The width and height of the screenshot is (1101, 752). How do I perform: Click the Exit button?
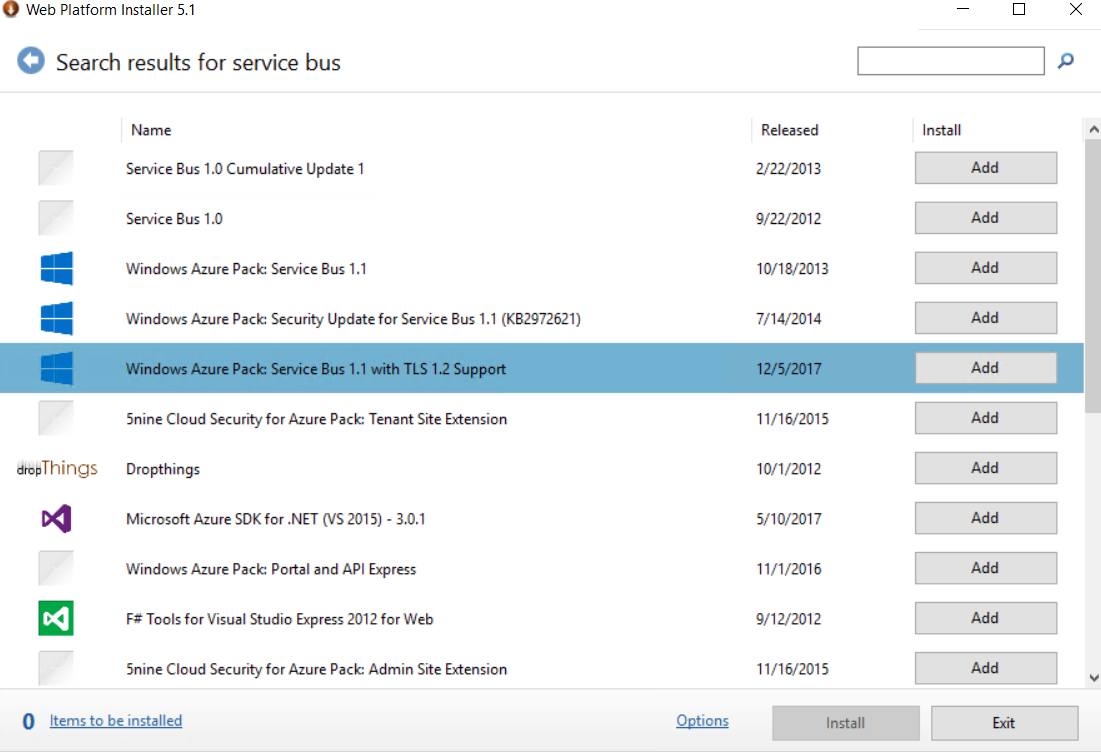tap(1004, 722)
